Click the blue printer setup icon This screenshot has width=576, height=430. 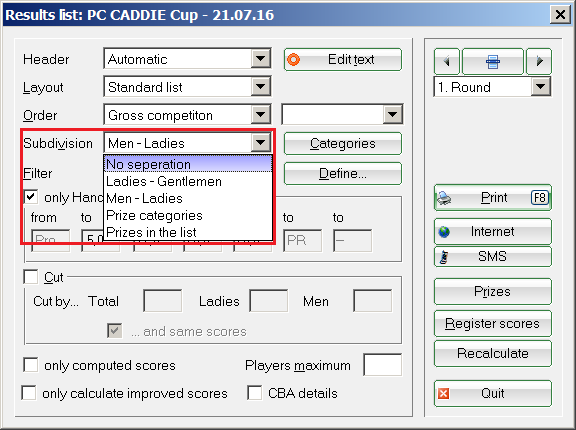(493, 61)
